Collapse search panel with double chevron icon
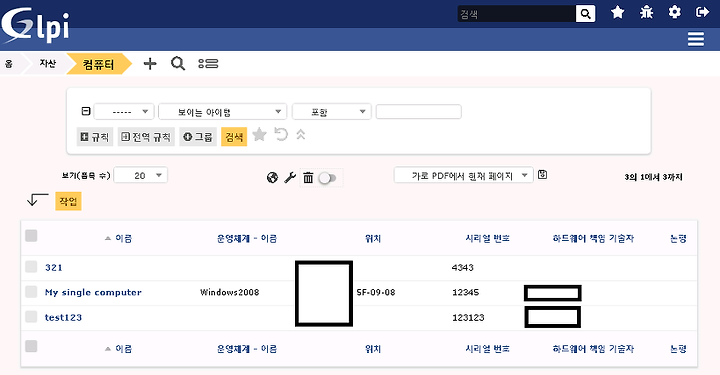 click(x=301, y=134)
